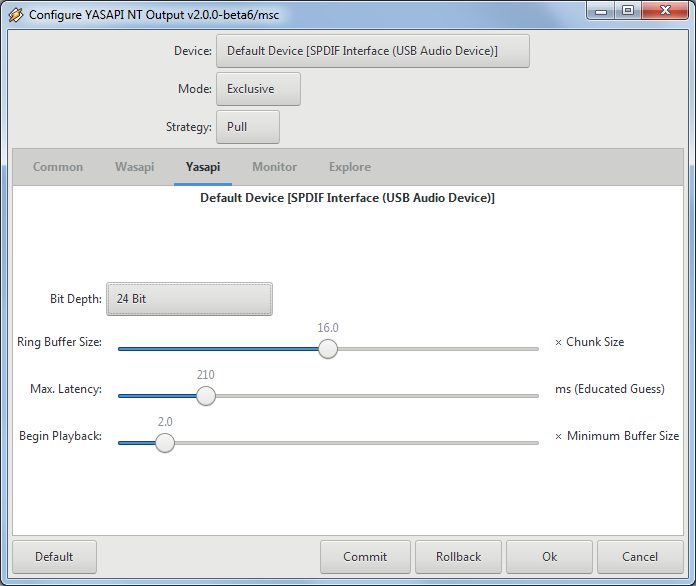
Task: Go to the Explore tab
Action: coord(350,167)
